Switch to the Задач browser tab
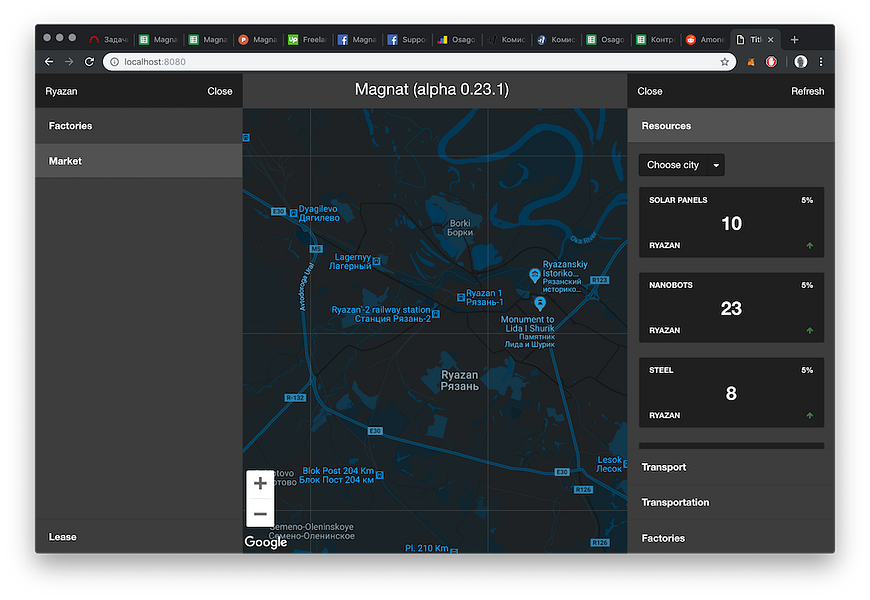Image resolution: width=870 pixels, height=600 pixels. [x=109, y=39]
